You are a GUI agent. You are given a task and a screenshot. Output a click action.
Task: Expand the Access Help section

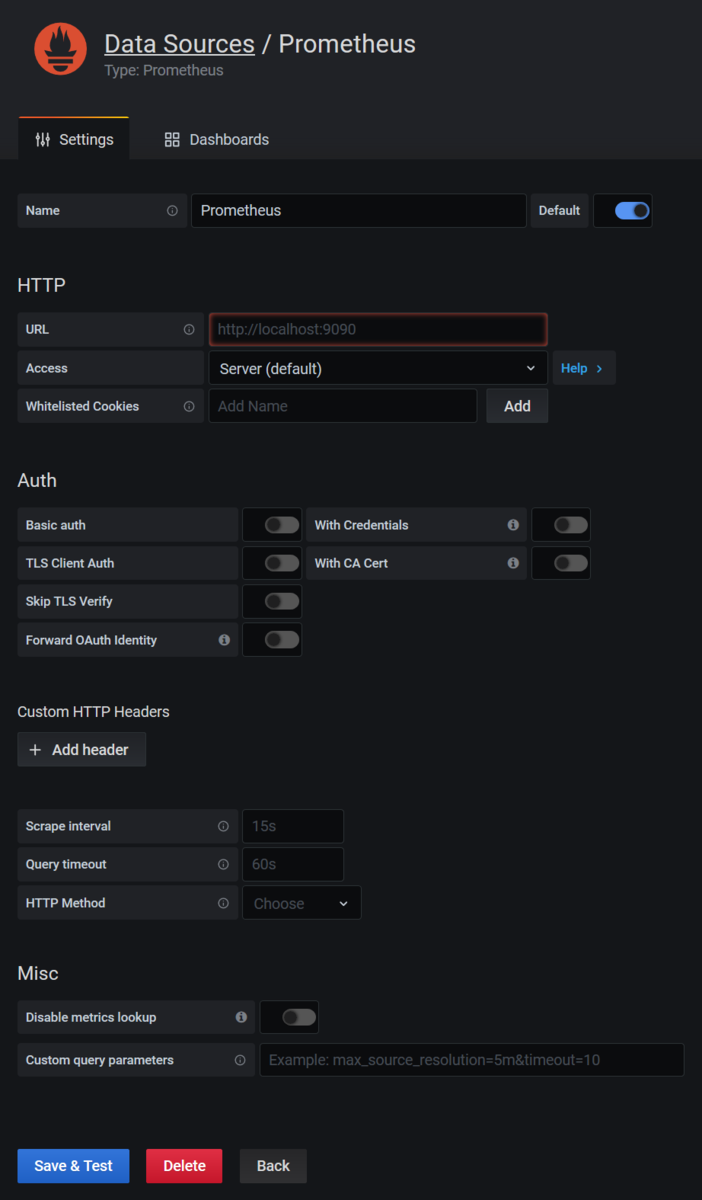tap(583, 368)
